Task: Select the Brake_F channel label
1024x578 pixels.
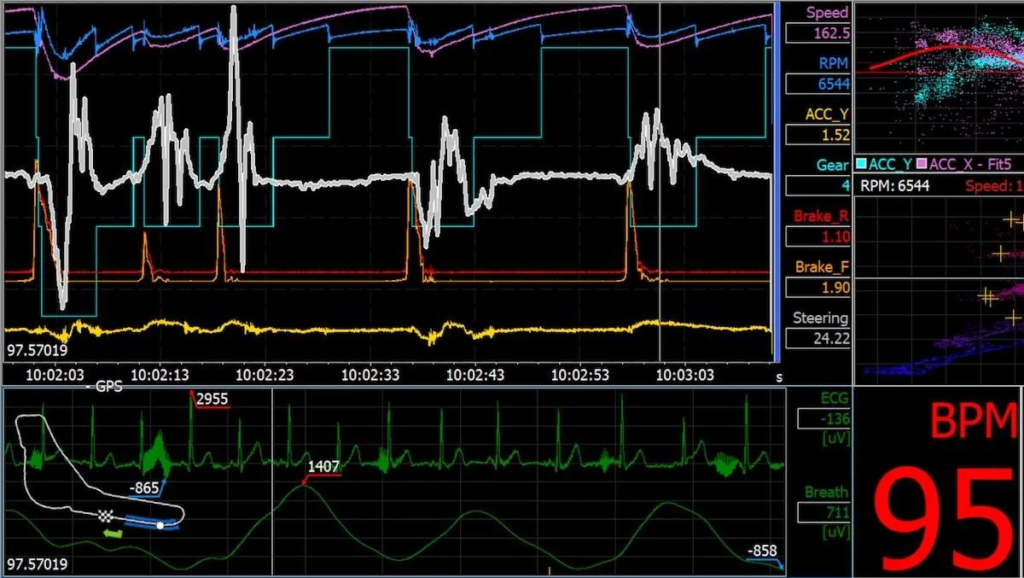Action: (821, 267)
